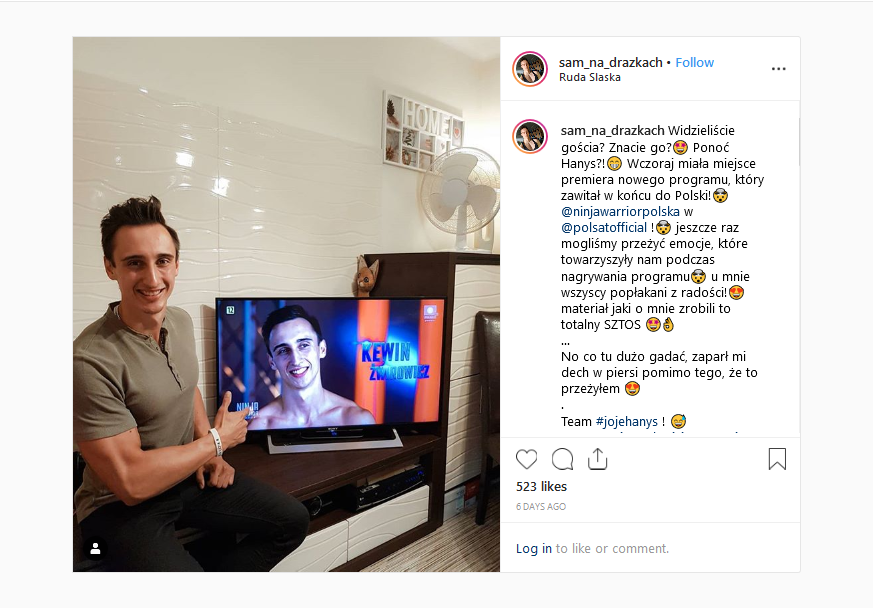Screen dimensions: 873x608
Task: Open the 6 DAYS AGO timestamp
Action: (541, 507)
